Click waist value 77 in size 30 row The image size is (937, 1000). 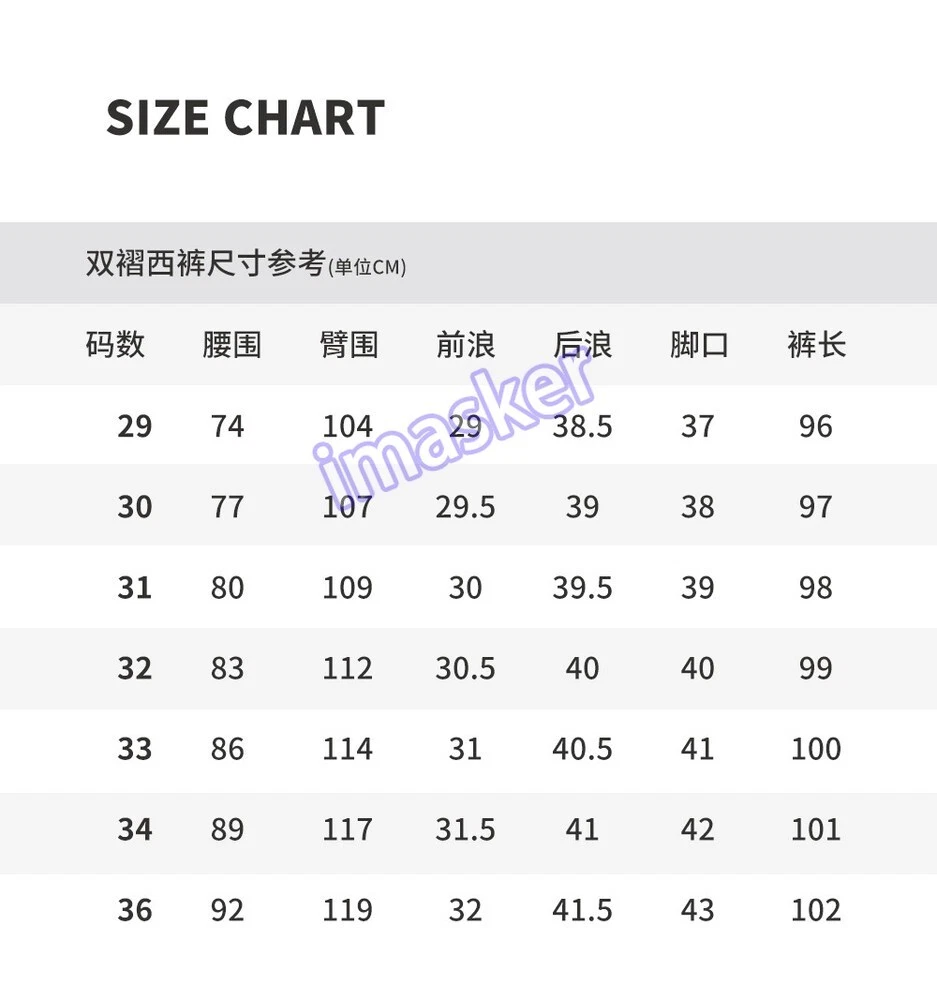(x=228, y=507)
